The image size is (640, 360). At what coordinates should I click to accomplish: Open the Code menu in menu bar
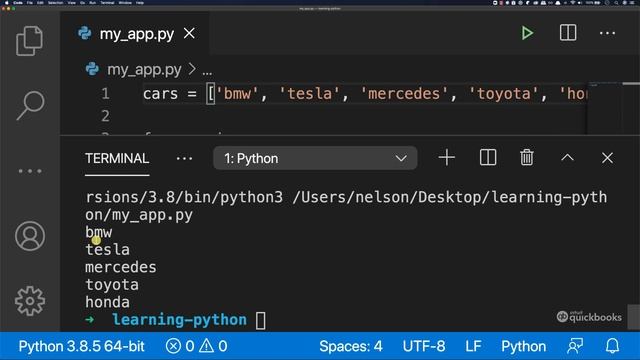[18, 2]
